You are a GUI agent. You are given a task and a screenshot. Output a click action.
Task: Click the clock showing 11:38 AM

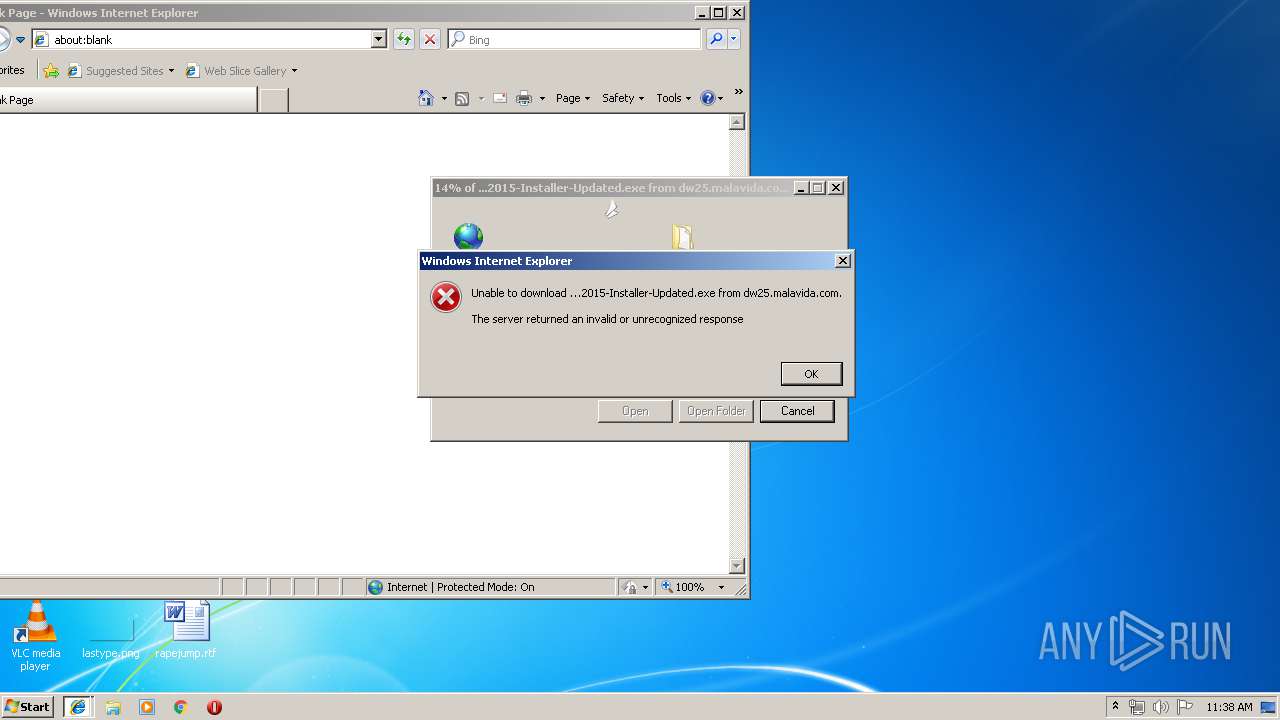[x=1229, y=707]
